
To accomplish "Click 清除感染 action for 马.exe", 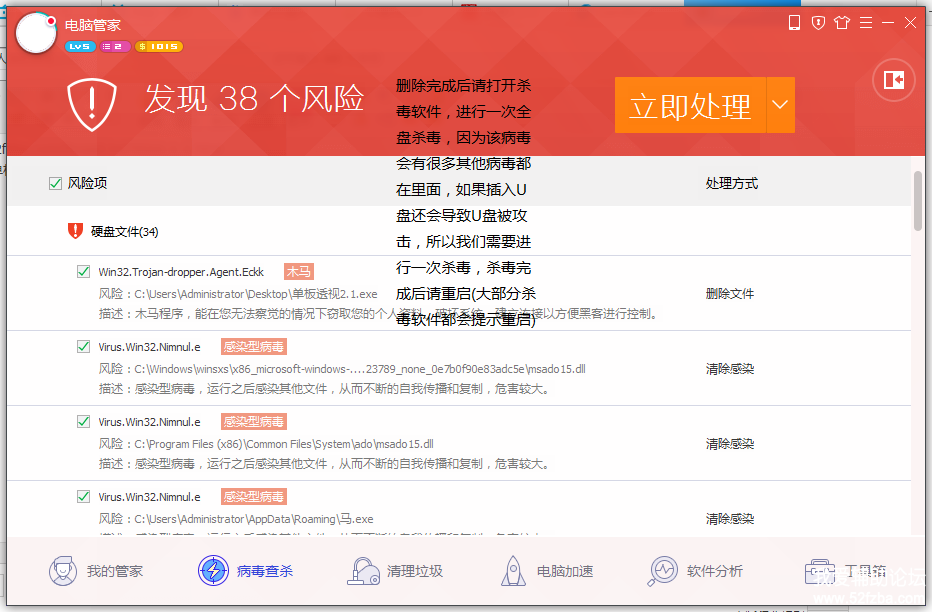I will [729, 519].
